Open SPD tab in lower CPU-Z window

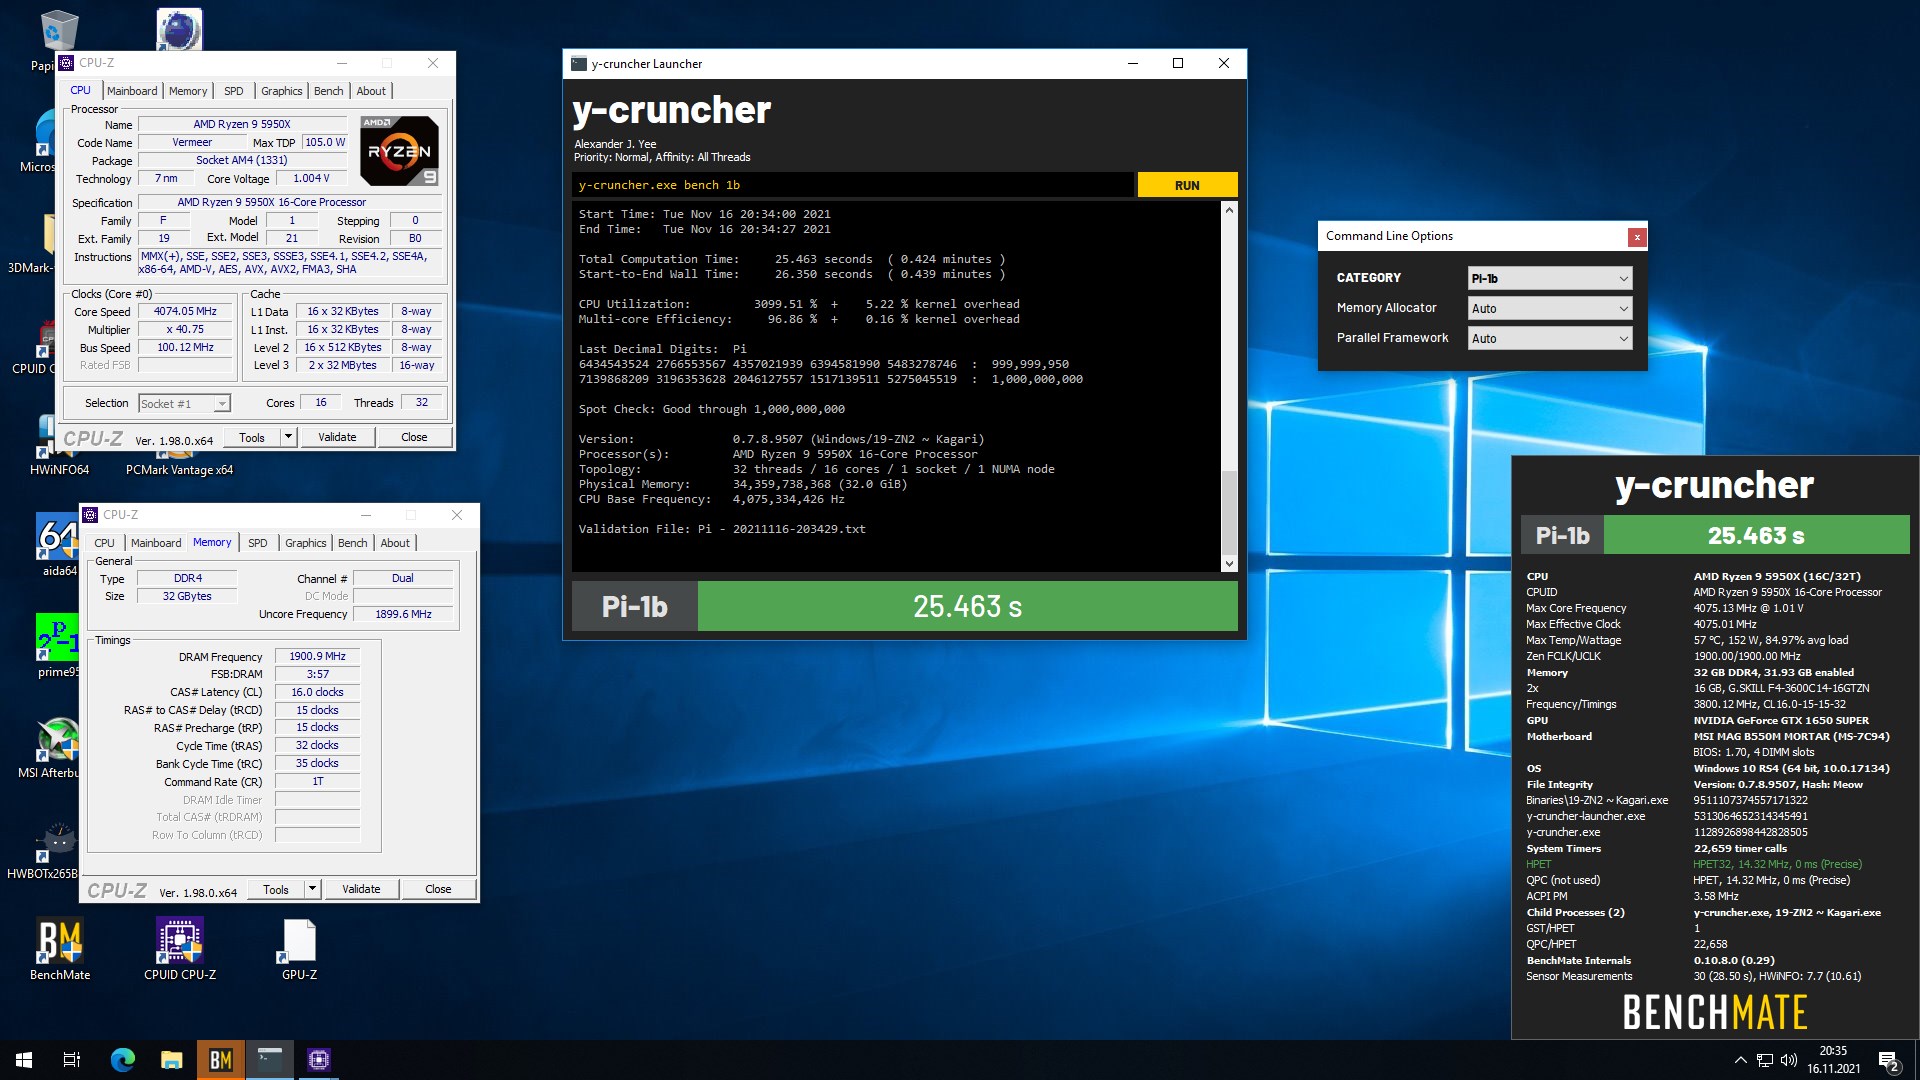tap(258, 543)
